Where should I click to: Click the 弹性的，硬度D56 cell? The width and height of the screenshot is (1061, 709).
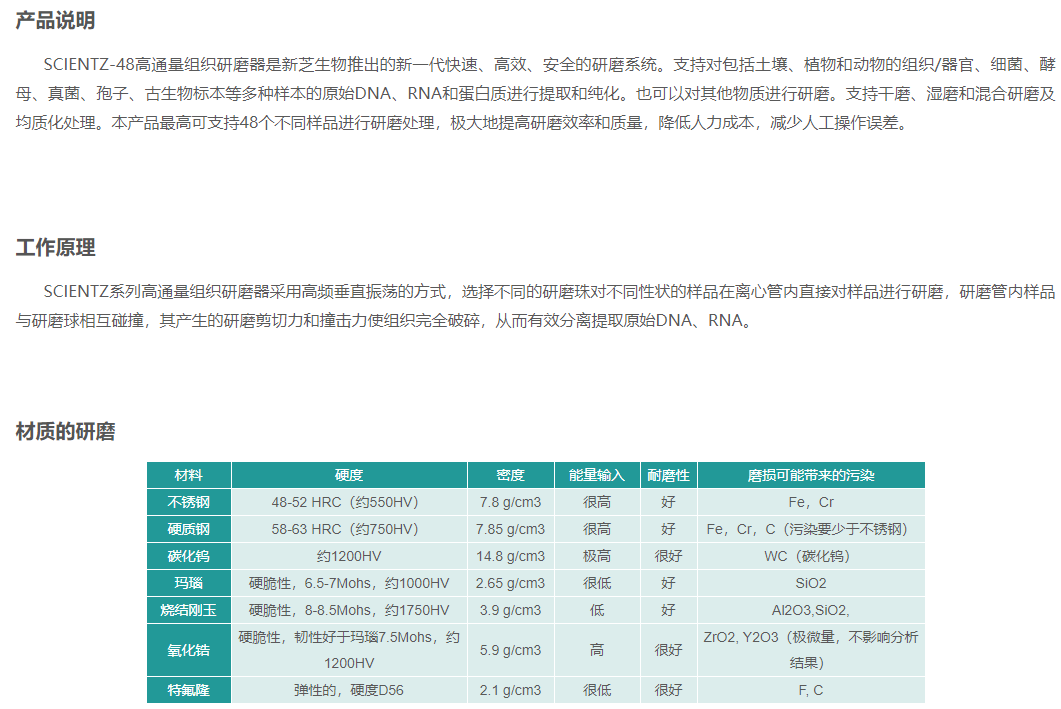[x=349, y=690]
